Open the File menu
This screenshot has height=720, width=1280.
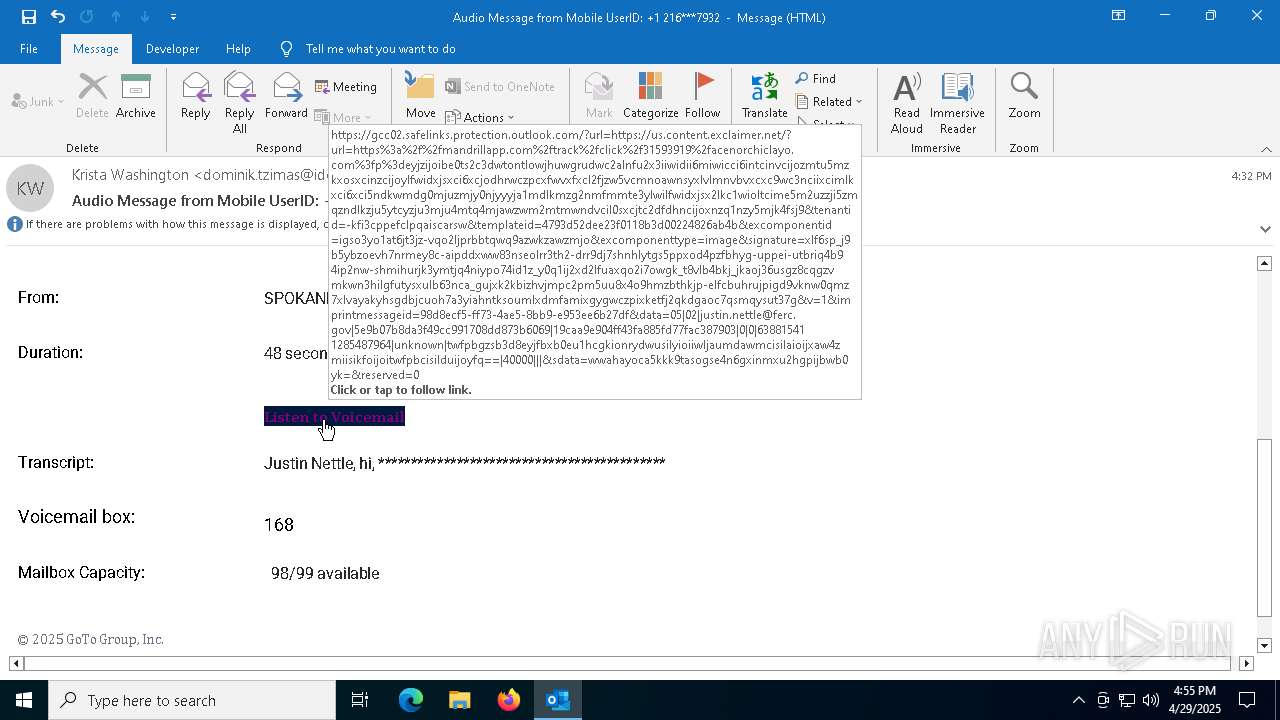(29, 49)
